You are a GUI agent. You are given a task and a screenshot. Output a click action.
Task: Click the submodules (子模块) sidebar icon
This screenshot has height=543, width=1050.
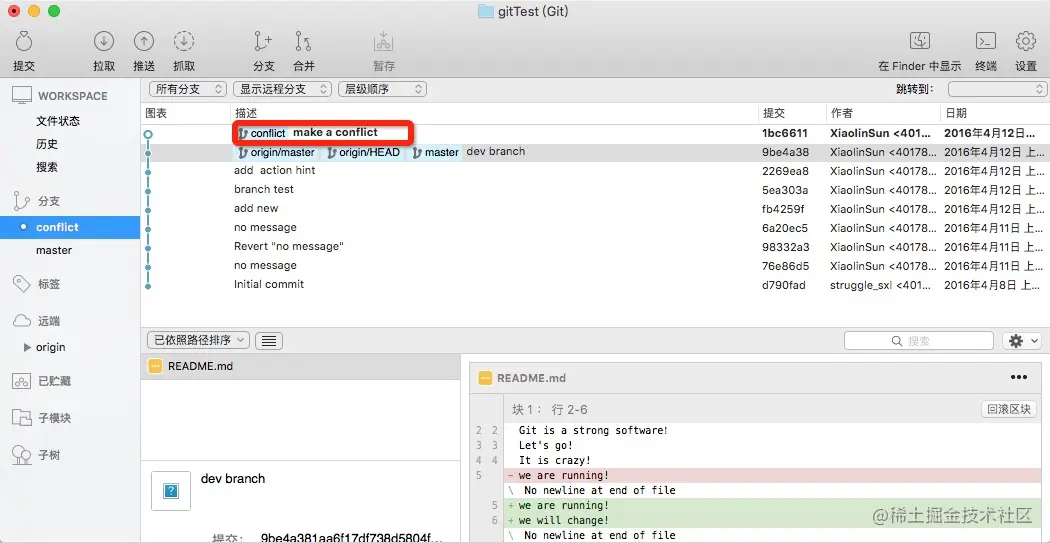(x=22, y=418)
